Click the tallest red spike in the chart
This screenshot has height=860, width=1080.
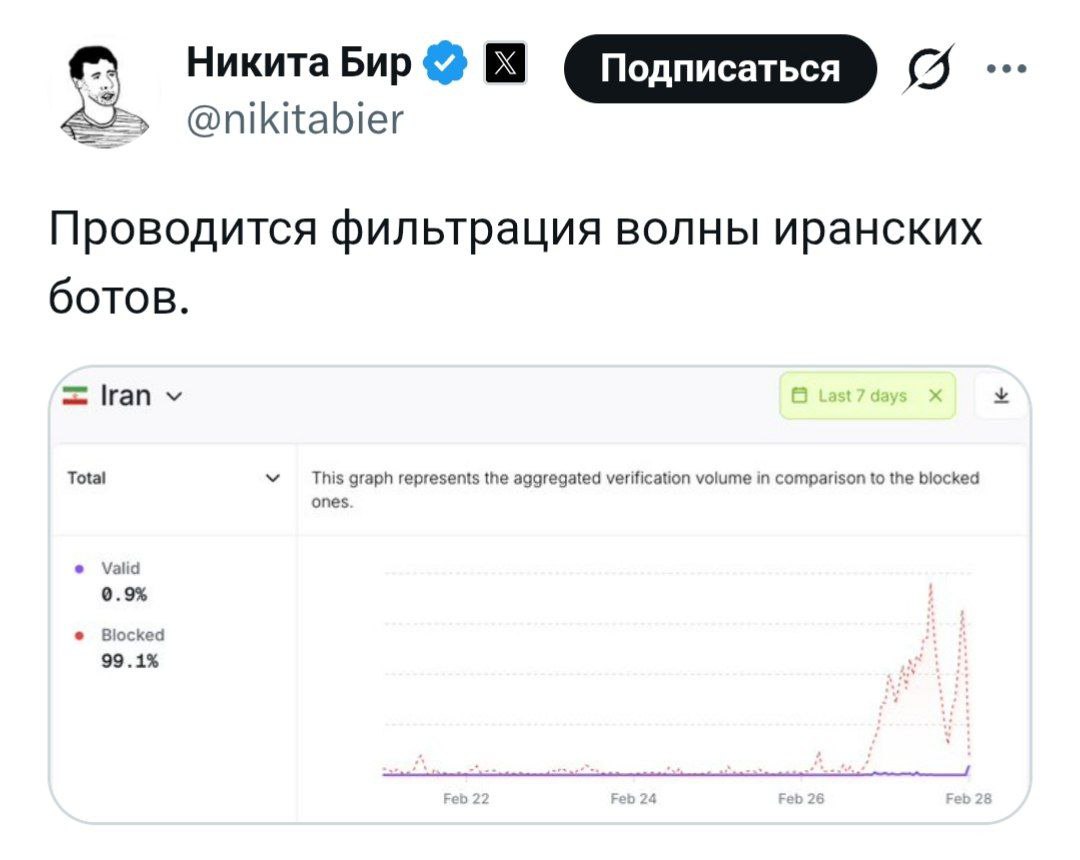pyautogui.click(x=931, y=586)
